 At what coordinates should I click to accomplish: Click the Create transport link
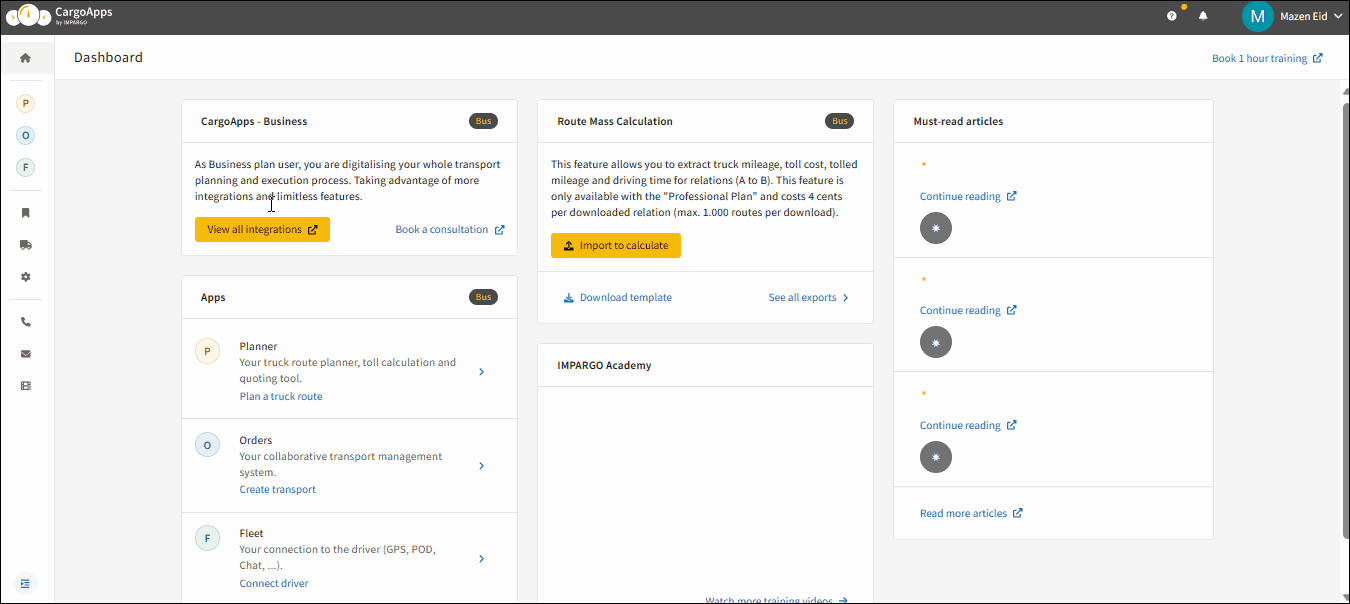278,489
